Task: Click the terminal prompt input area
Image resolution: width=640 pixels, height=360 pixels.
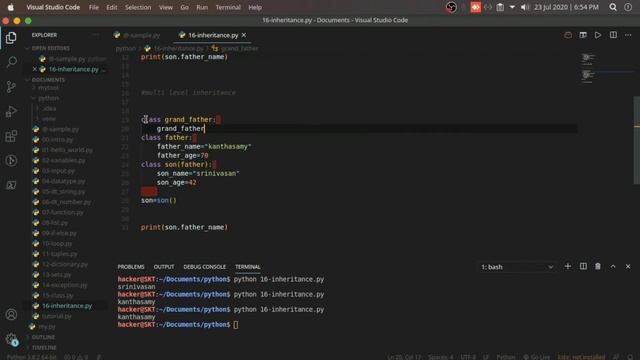Action: [x=236, y=325]
